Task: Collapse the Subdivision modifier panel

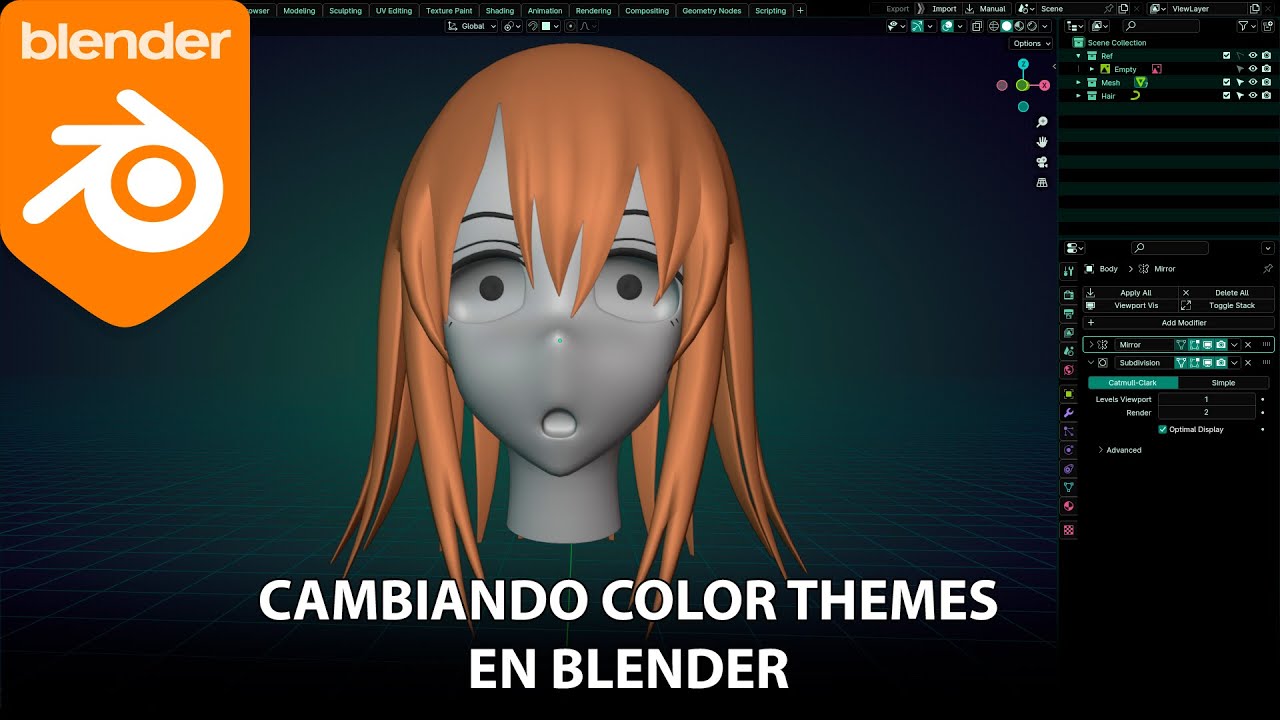Action: pos(1091,363)
